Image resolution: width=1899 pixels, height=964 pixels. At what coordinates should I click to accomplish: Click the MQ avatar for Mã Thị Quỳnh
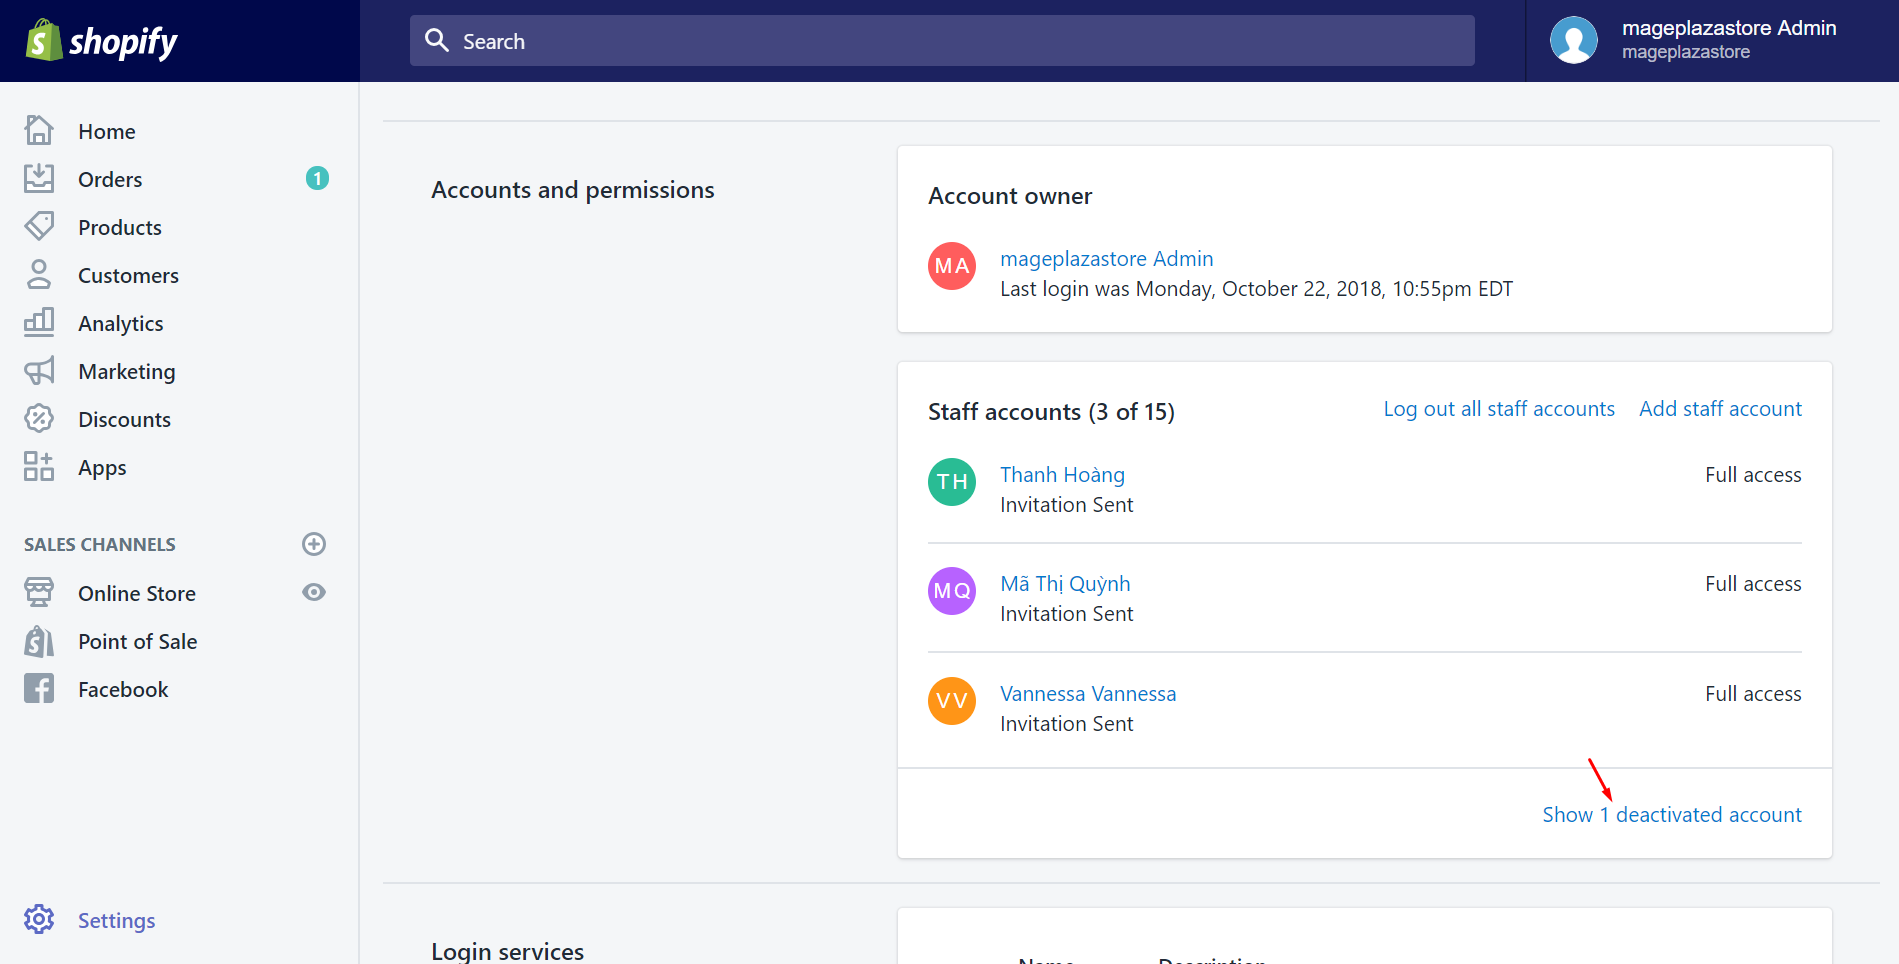click(x=952, y=591)
